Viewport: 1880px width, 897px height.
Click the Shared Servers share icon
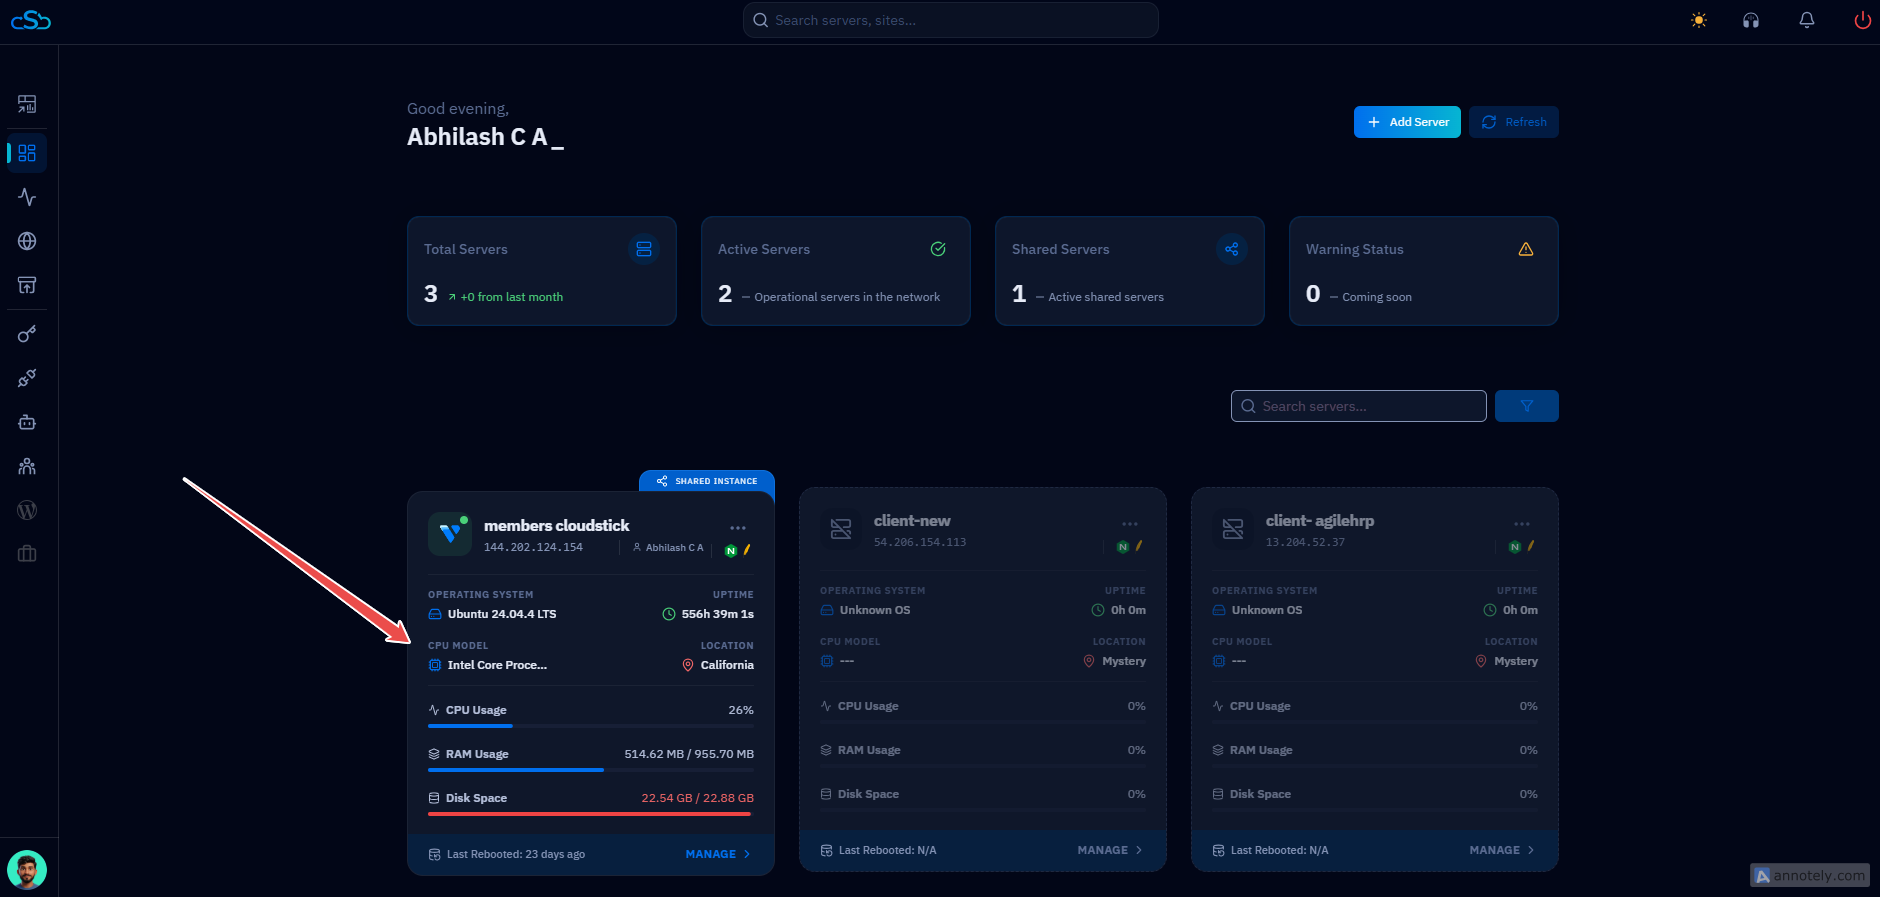tap(1232, 249)
